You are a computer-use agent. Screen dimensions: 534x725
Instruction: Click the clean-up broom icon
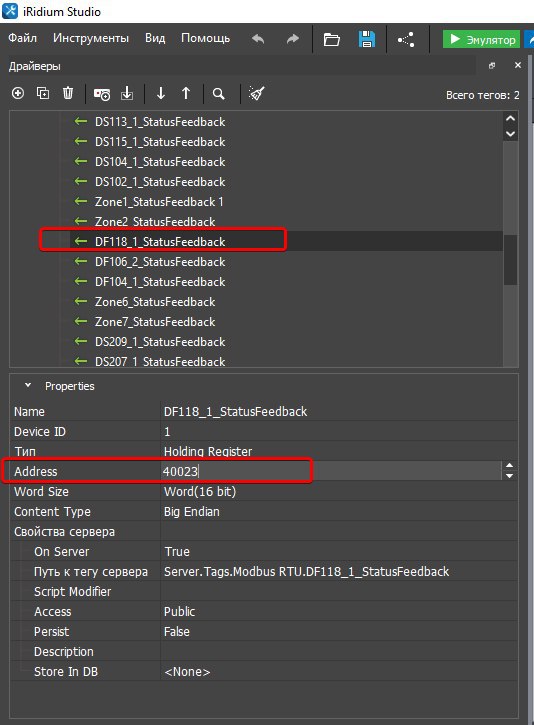256,93
